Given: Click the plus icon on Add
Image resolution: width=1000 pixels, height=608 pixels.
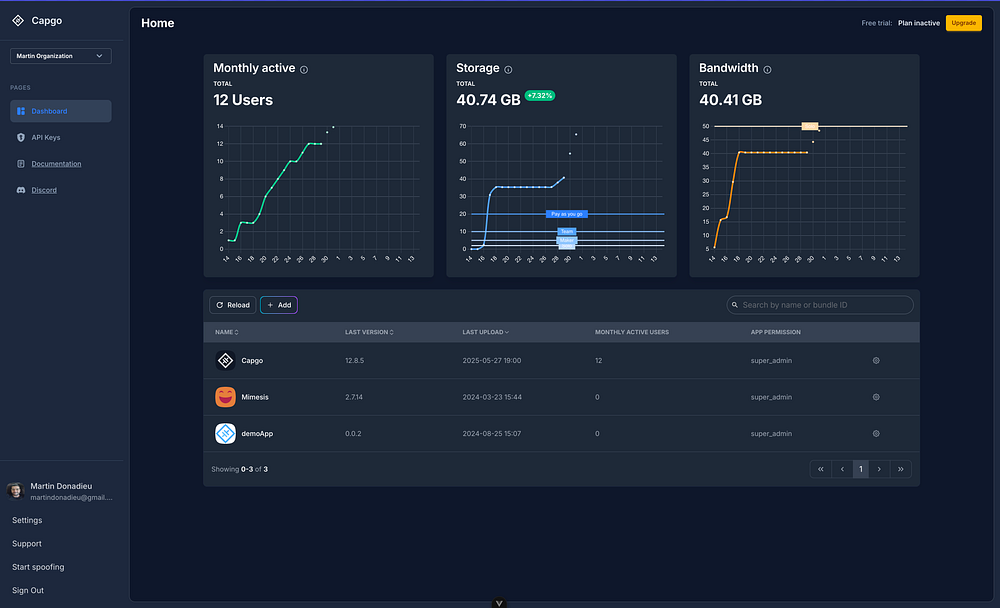Looking at the screenshot, I should point(270,305).
